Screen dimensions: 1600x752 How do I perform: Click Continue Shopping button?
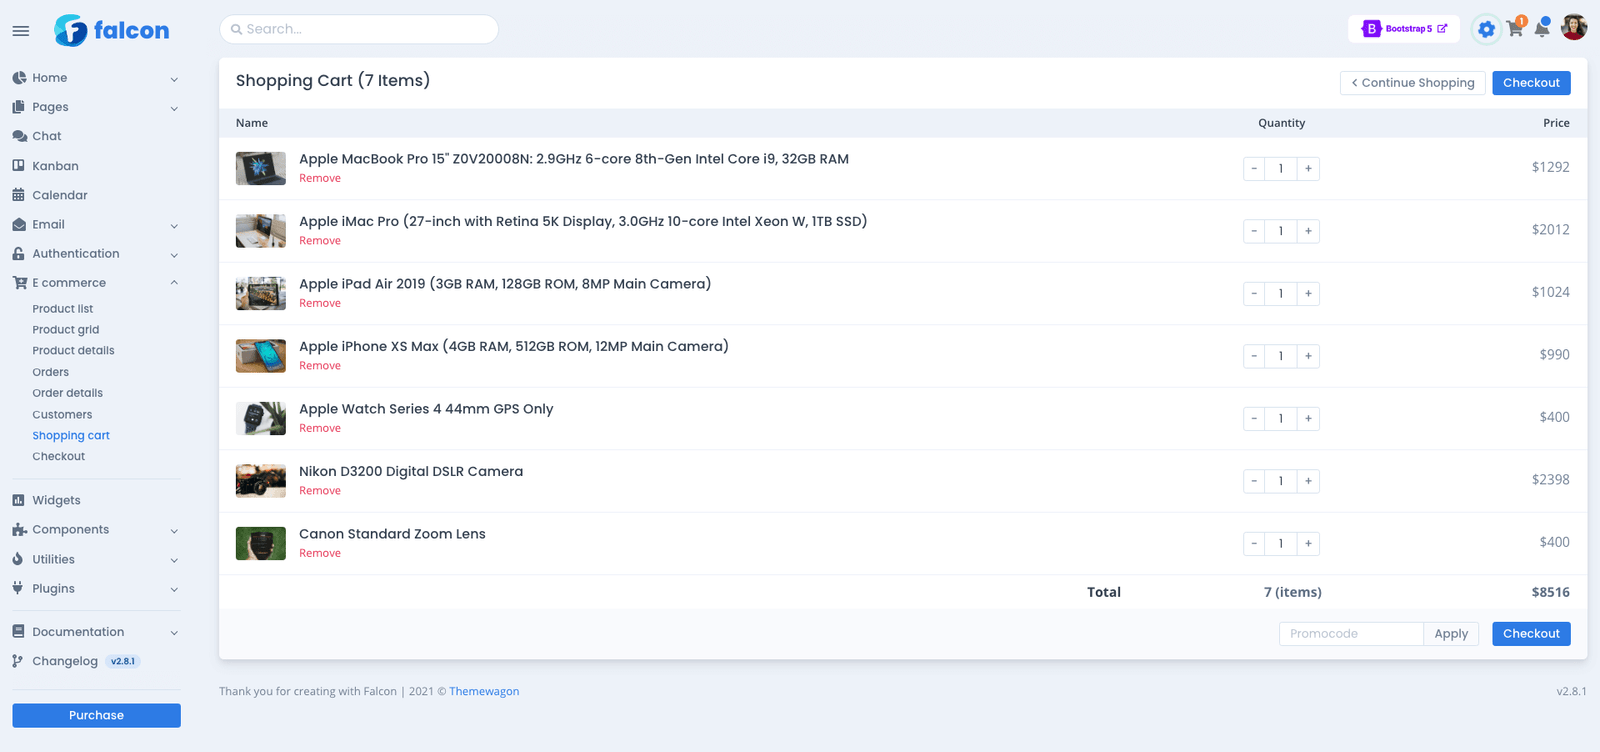(1412, 83)
